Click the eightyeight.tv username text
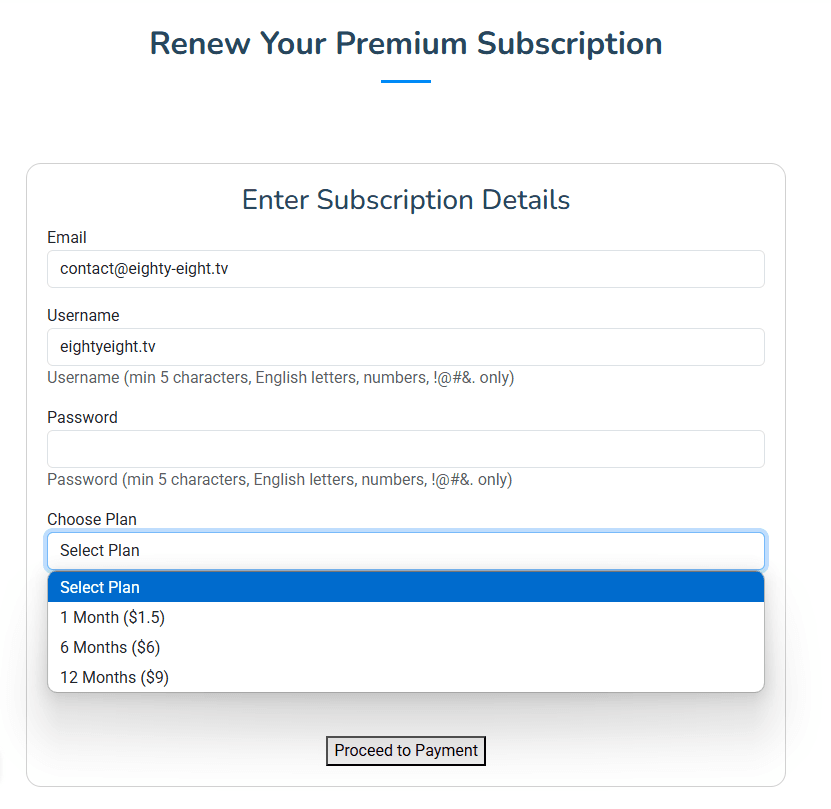 point(108,347)
